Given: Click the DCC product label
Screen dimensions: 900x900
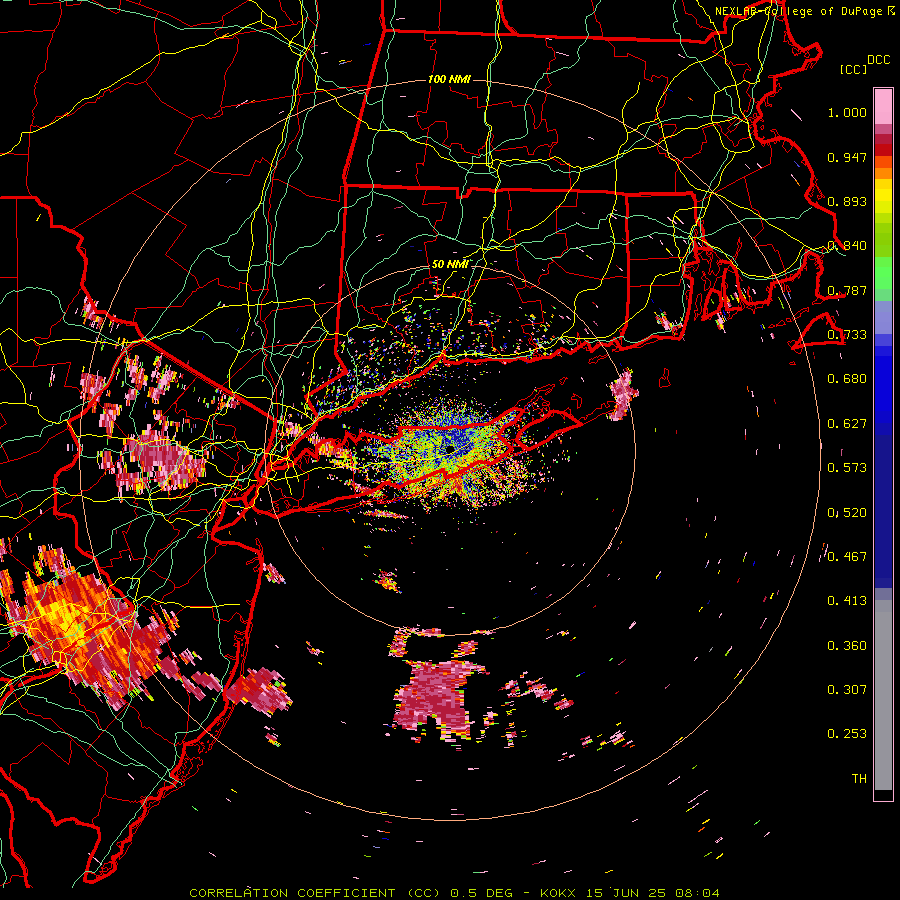Looking at the screenshot, I should pyautogui.click(x=878, y=59).
